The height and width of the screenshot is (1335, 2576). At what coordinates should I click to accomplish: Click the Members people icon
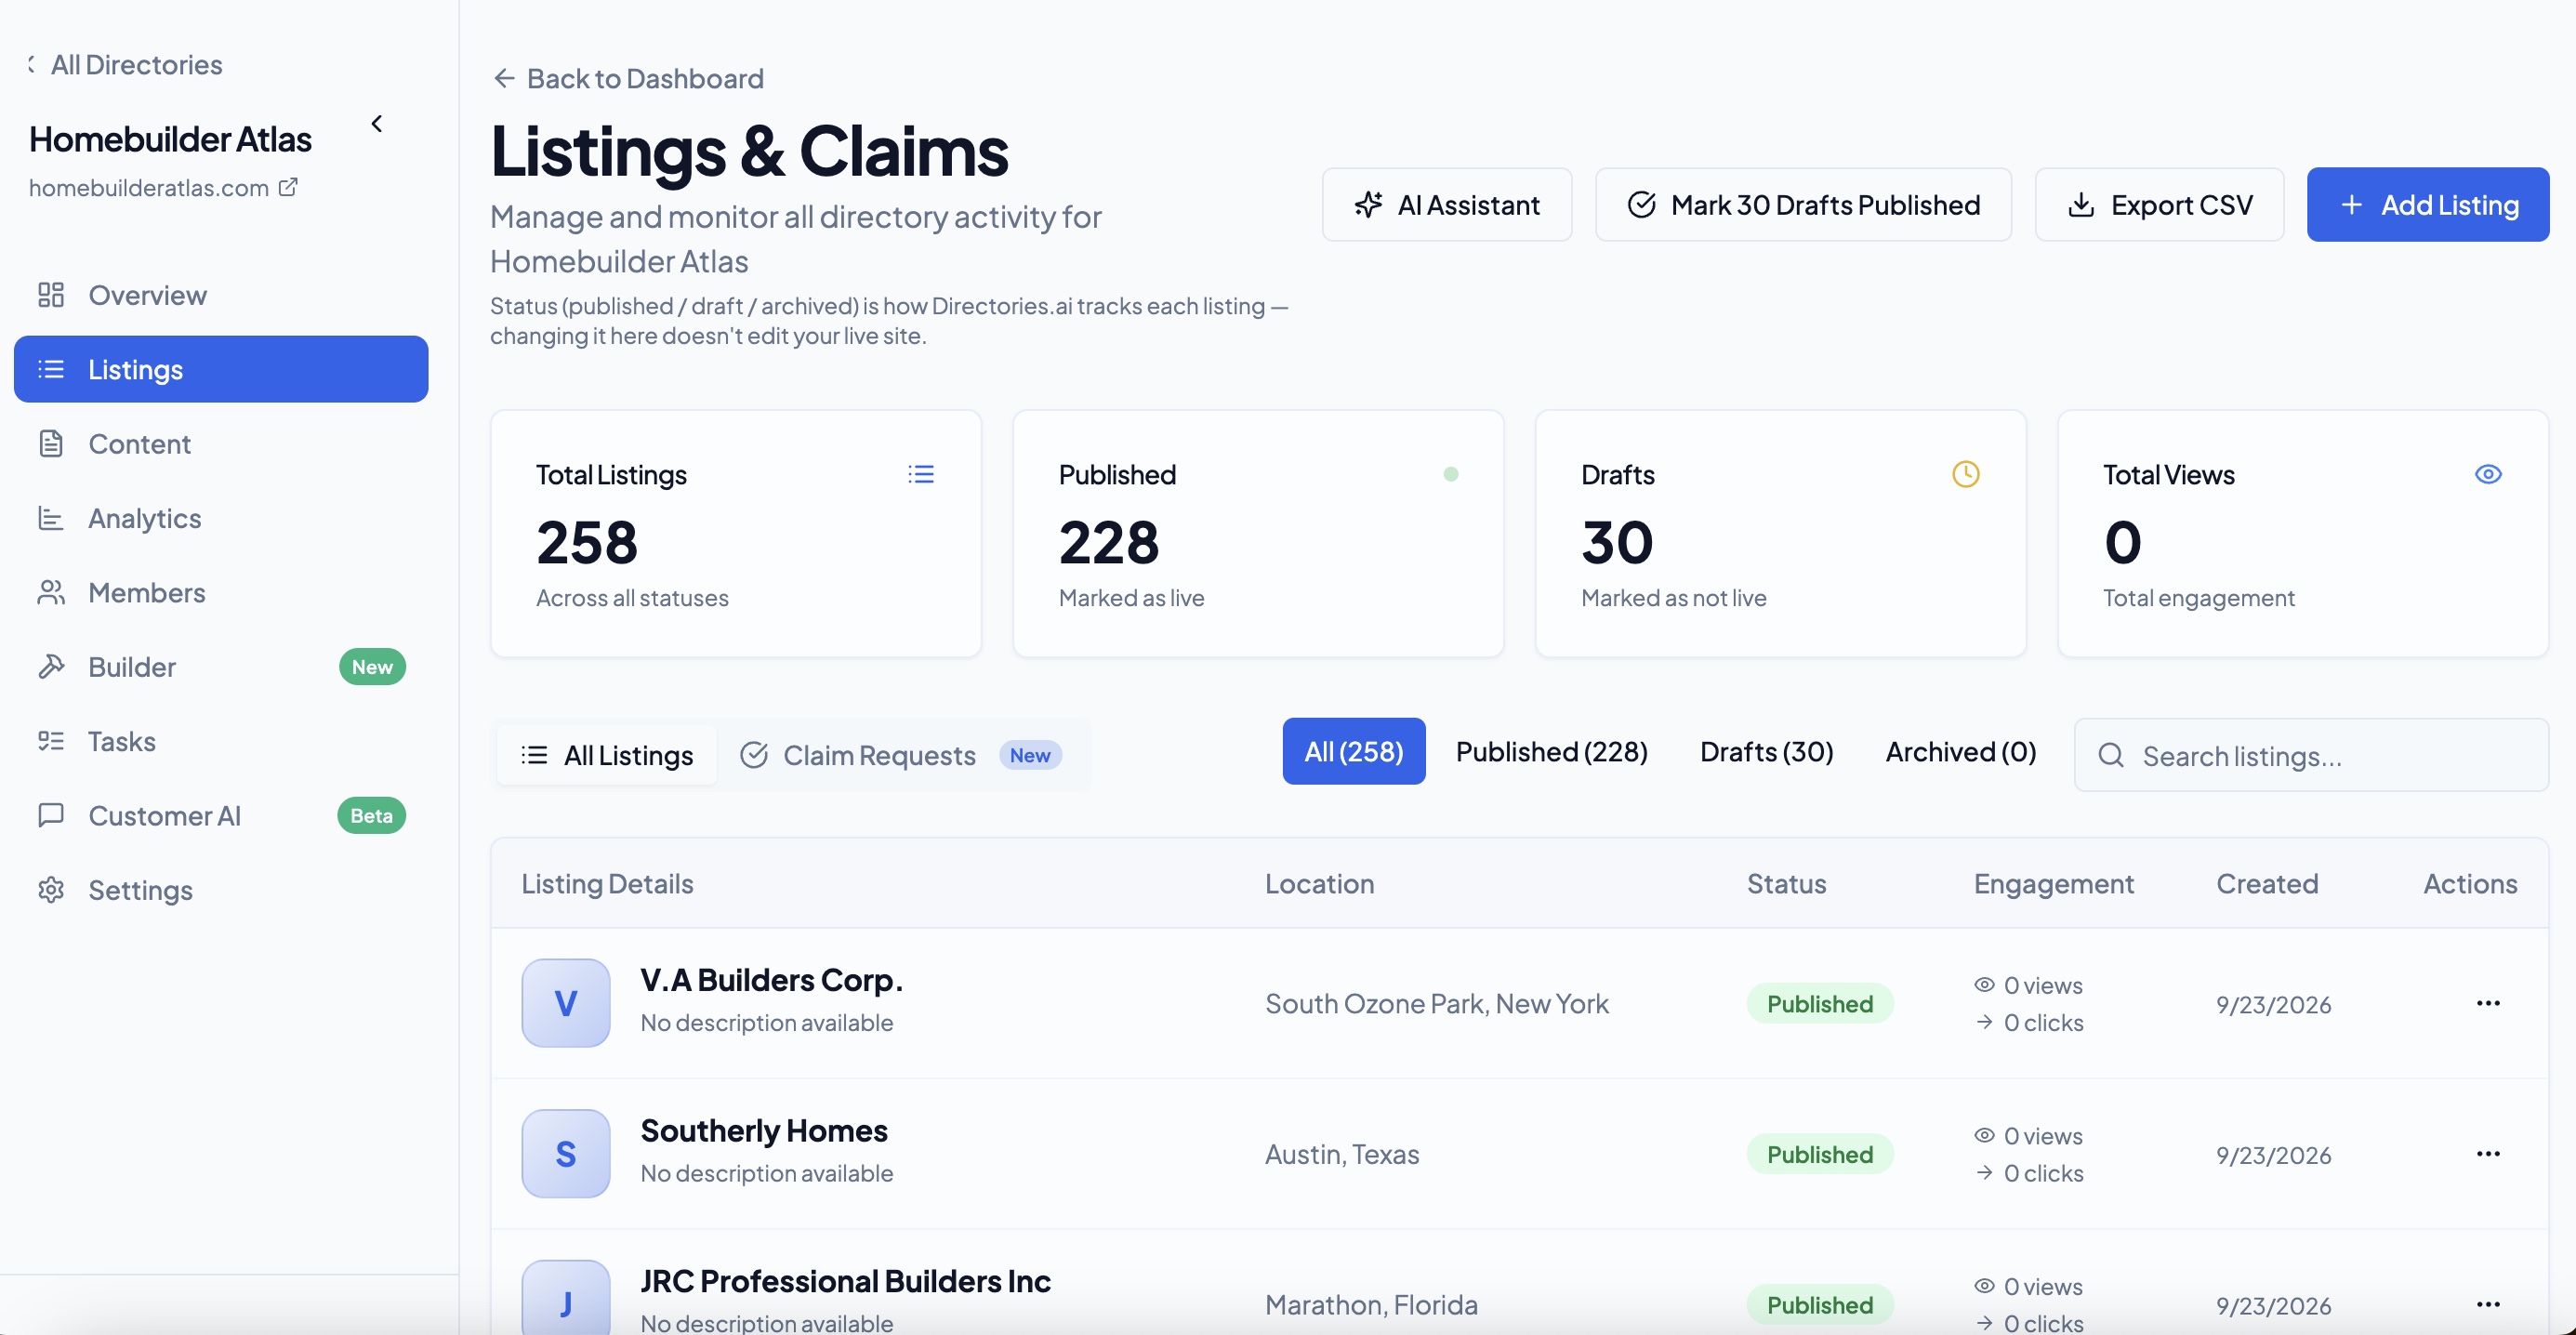coord(51,592)
